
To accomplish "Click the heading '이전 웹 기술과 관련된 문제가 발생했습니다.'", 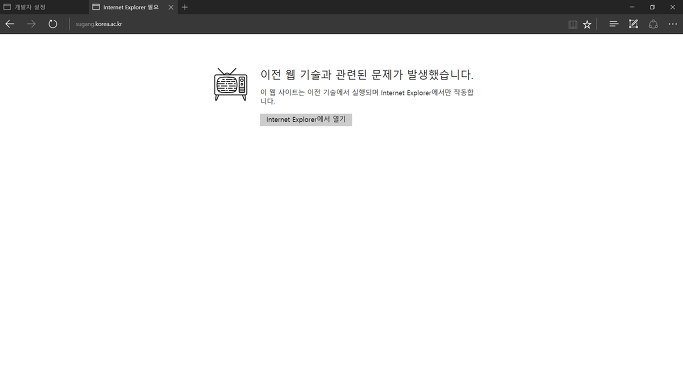I will coord(367,75).
